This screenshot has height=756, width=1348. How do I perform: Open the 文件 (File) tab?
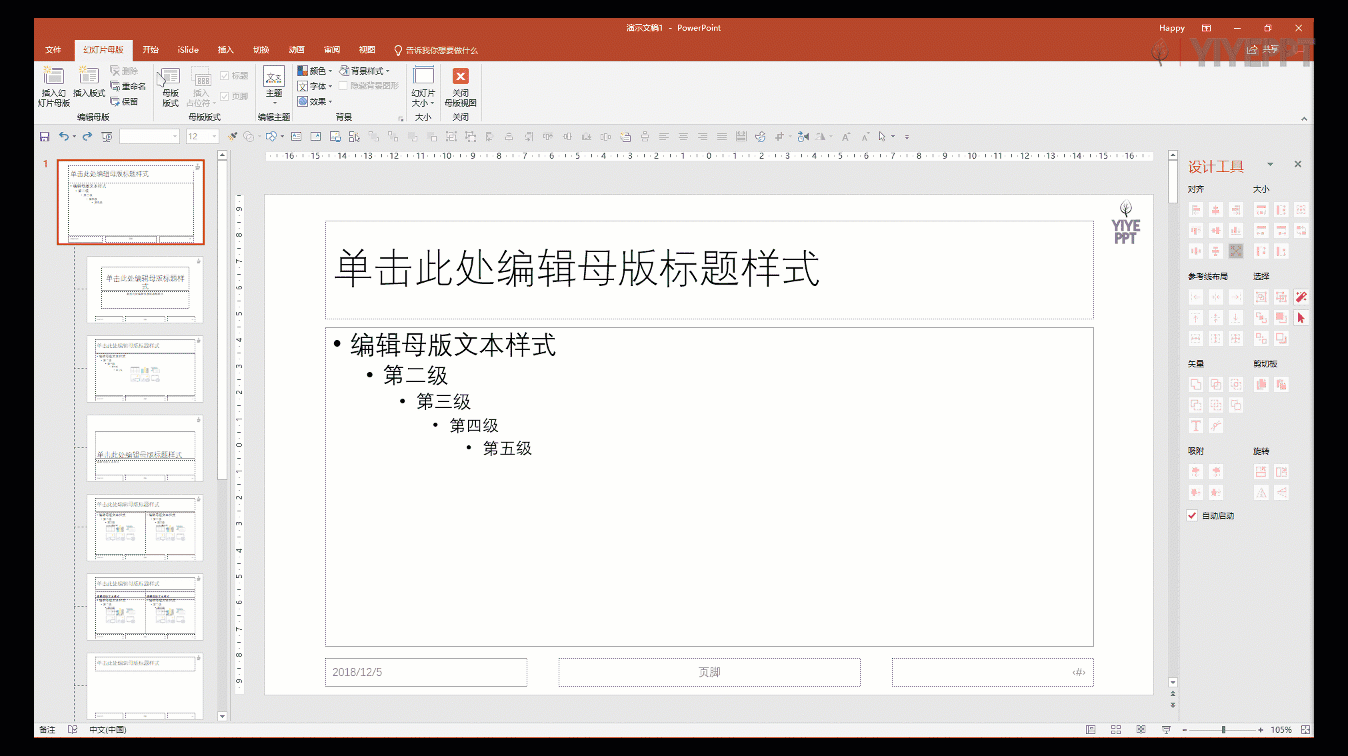click(x=53, y=50)
